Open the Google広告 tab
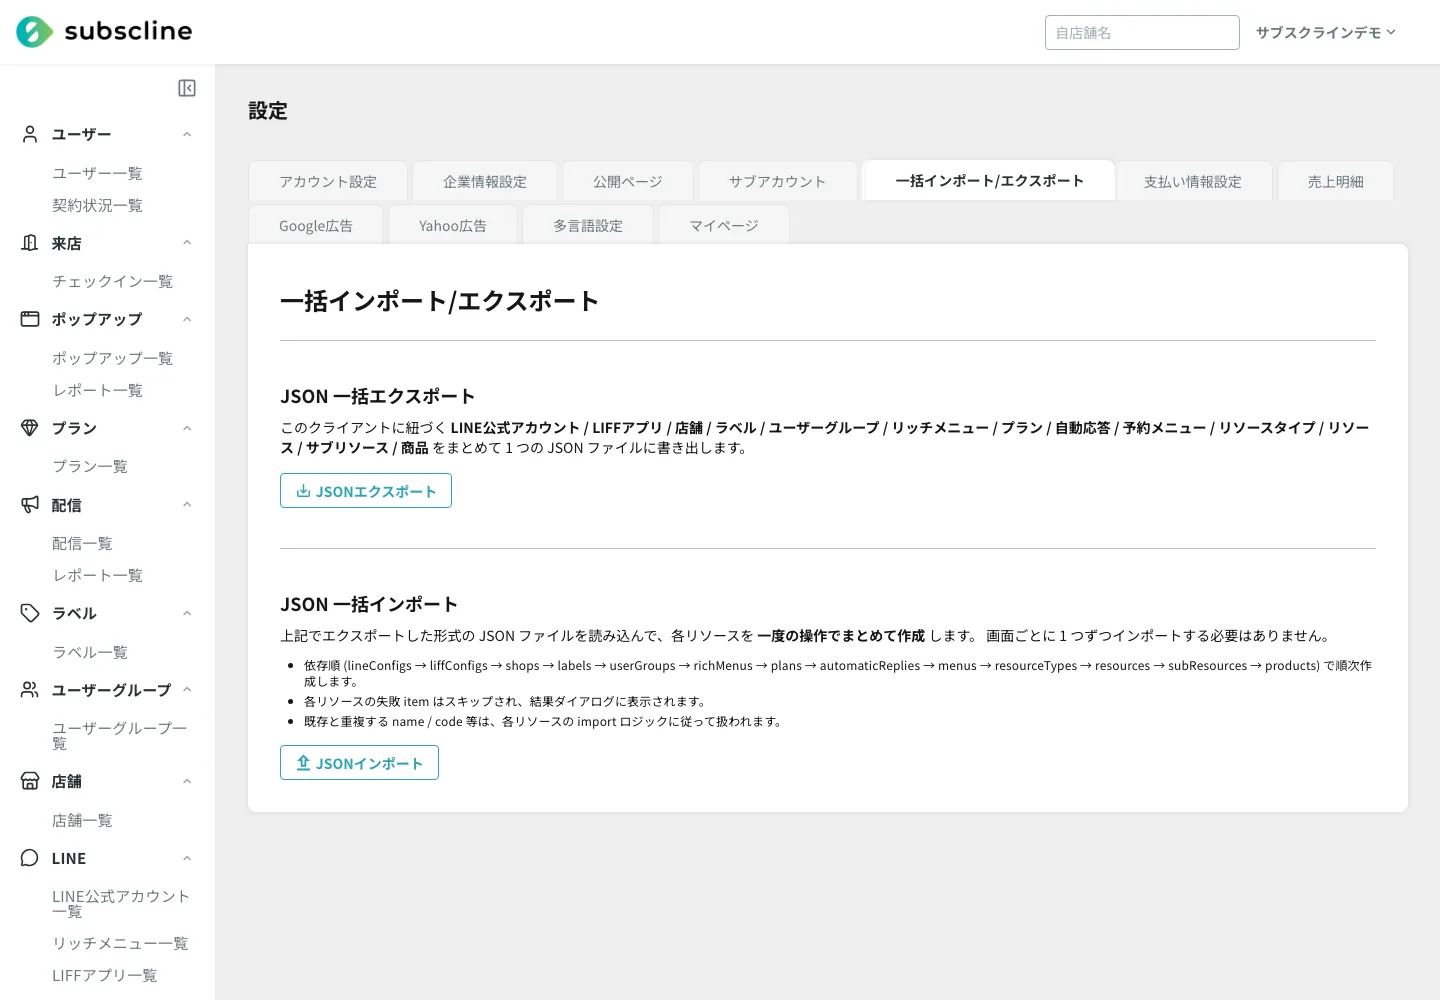Screen dimensions: 1440x1000 pyautogui.click(x=316, y=225)
